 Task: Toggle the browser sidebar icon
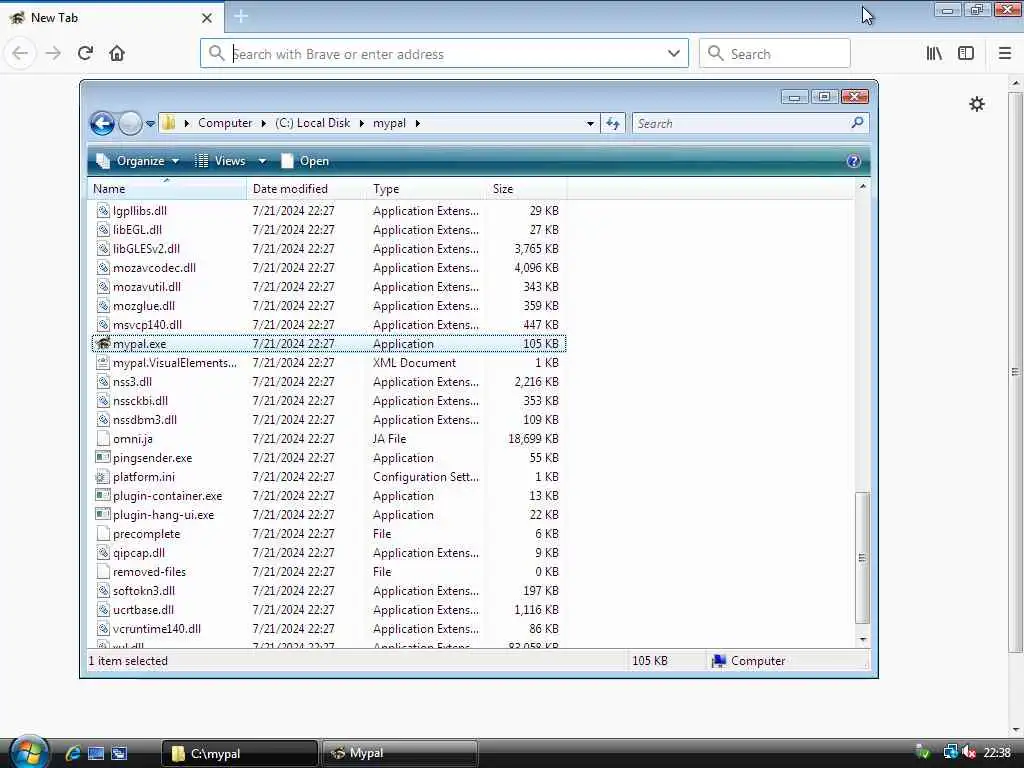966,54
